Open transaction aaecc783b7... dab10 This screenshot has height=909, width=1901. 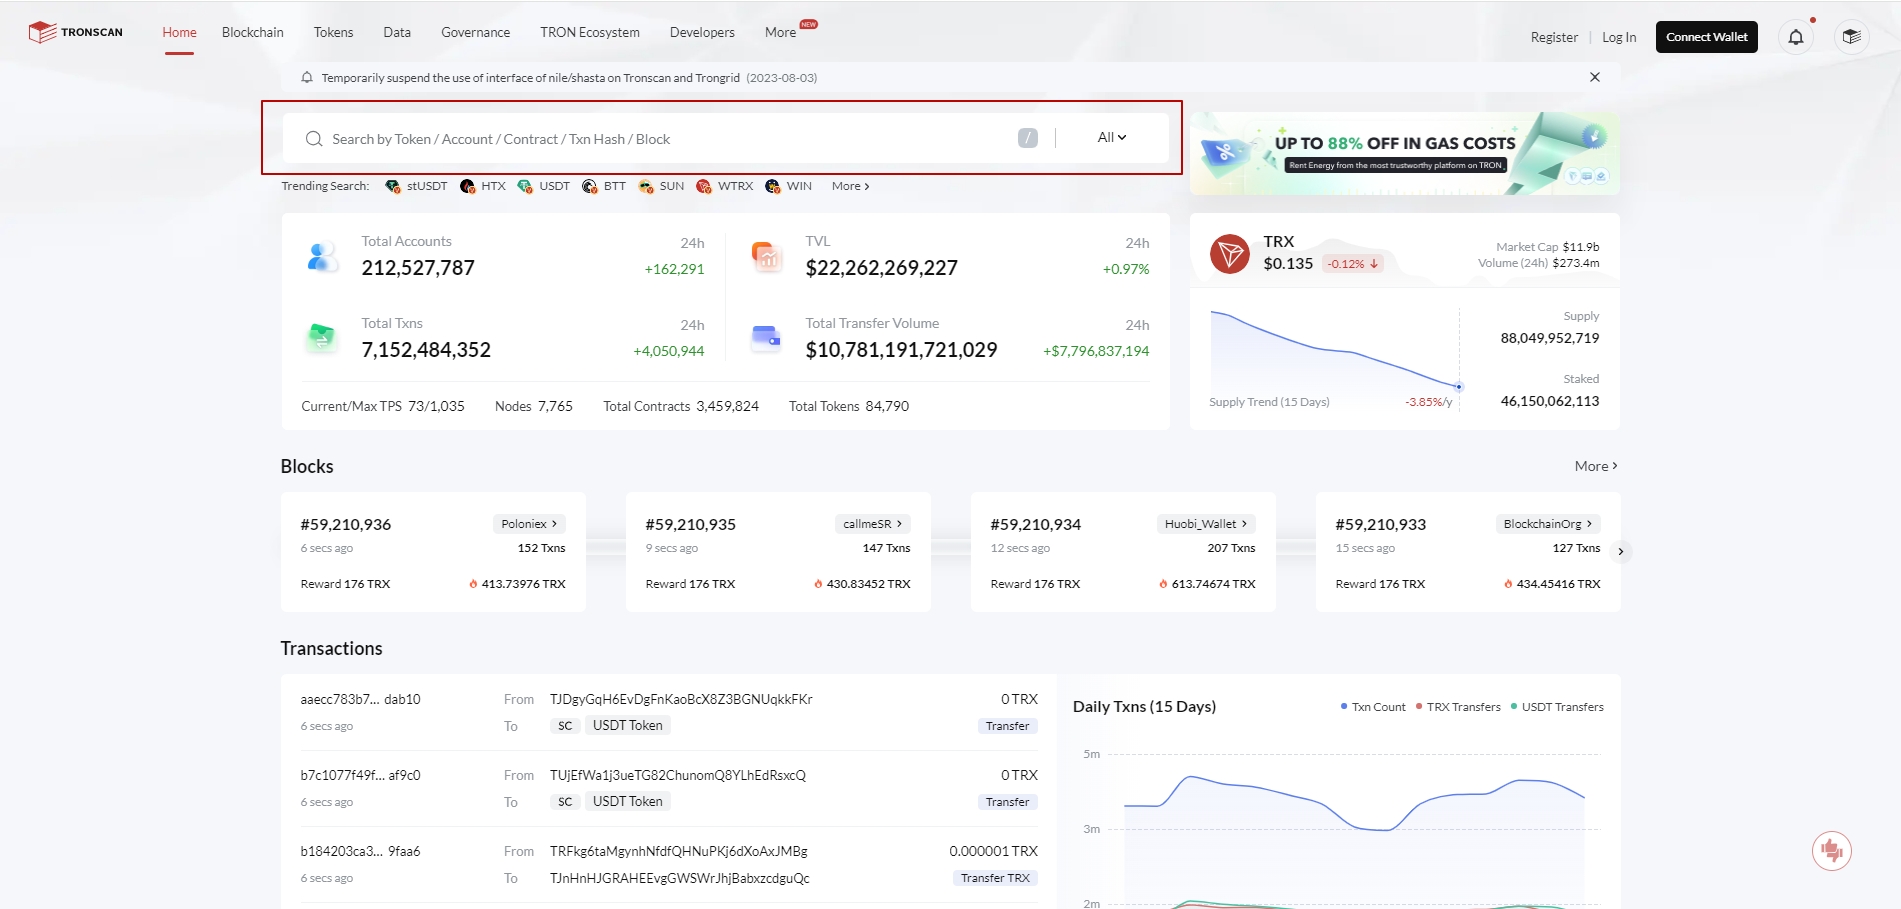(361, 699)
